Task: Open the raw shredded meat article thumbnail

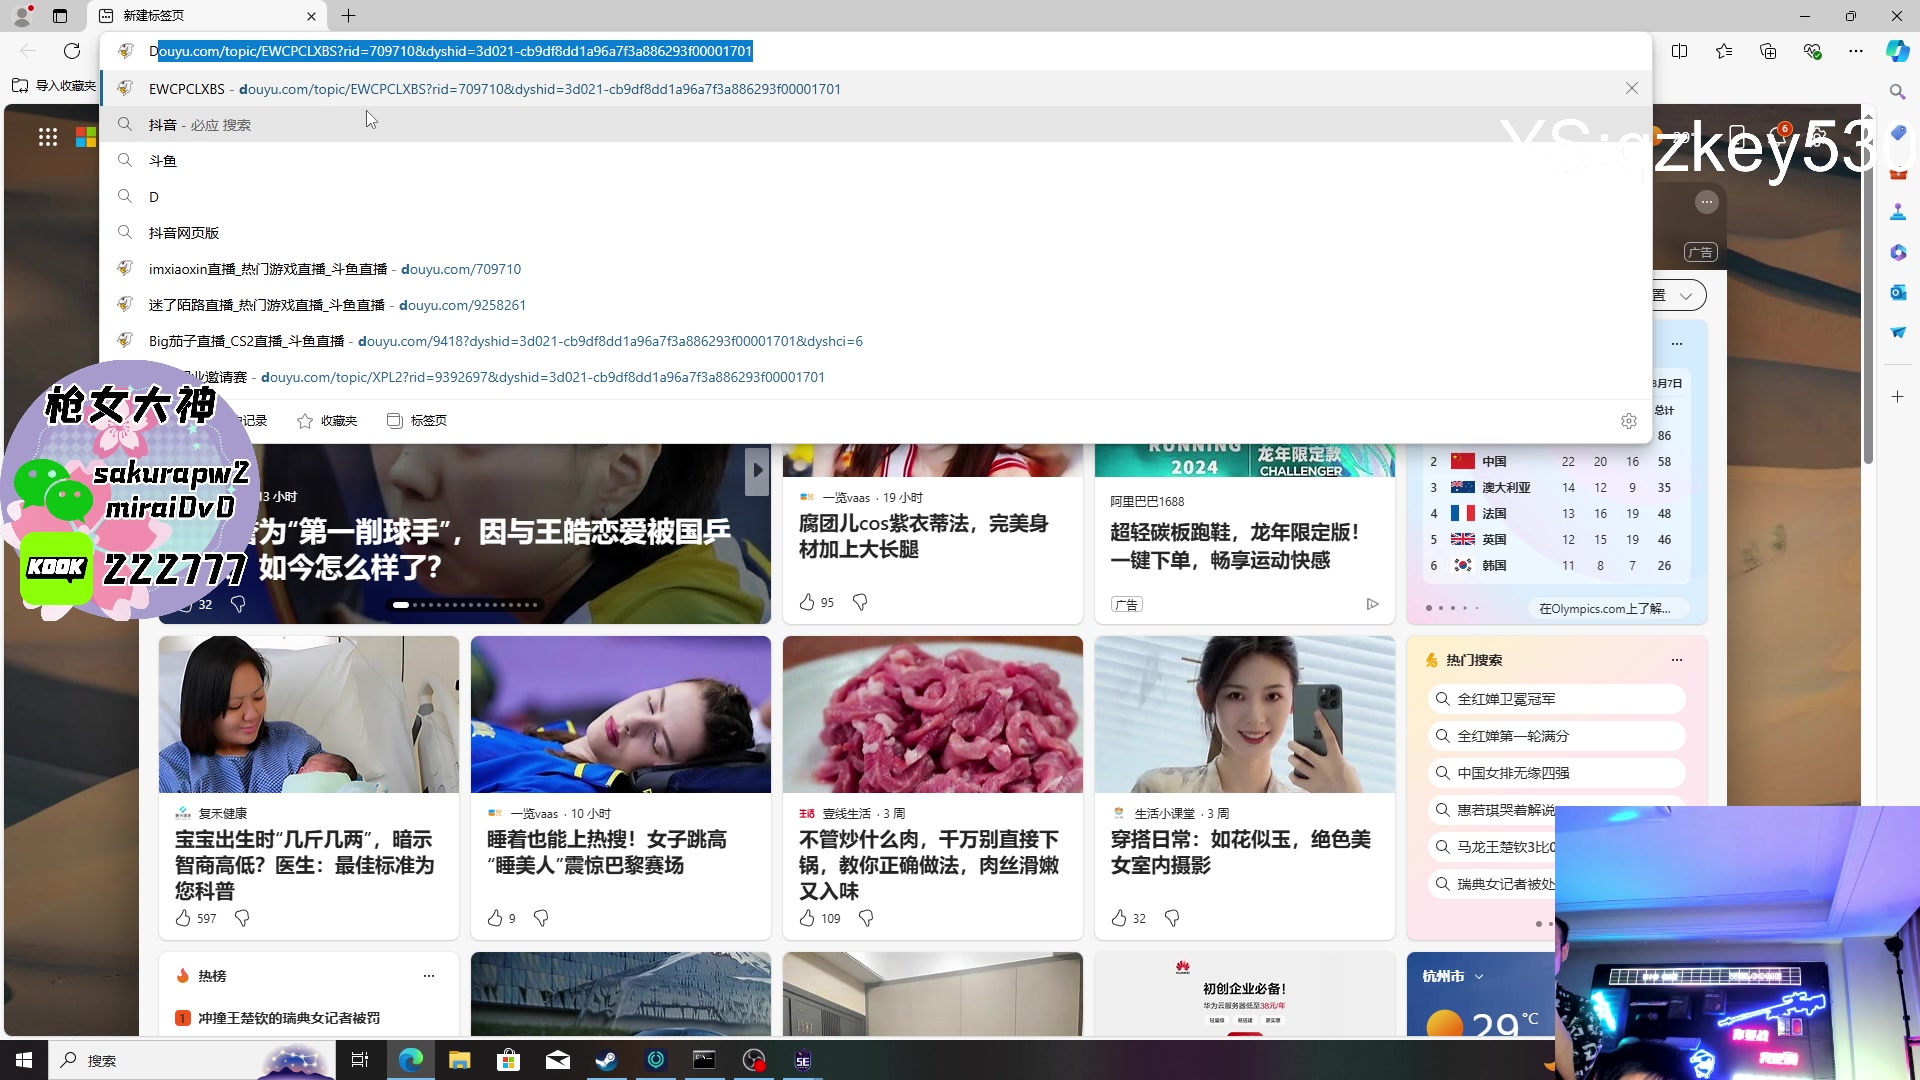Action: point(932,715)
